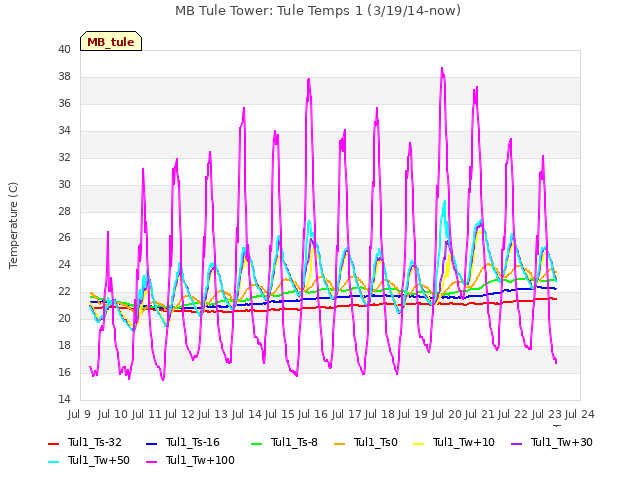640x480 pixels.
Task: Click the Tul1_Tw+10 legend label
Action: pyautogui.click(x=464, y=442)
